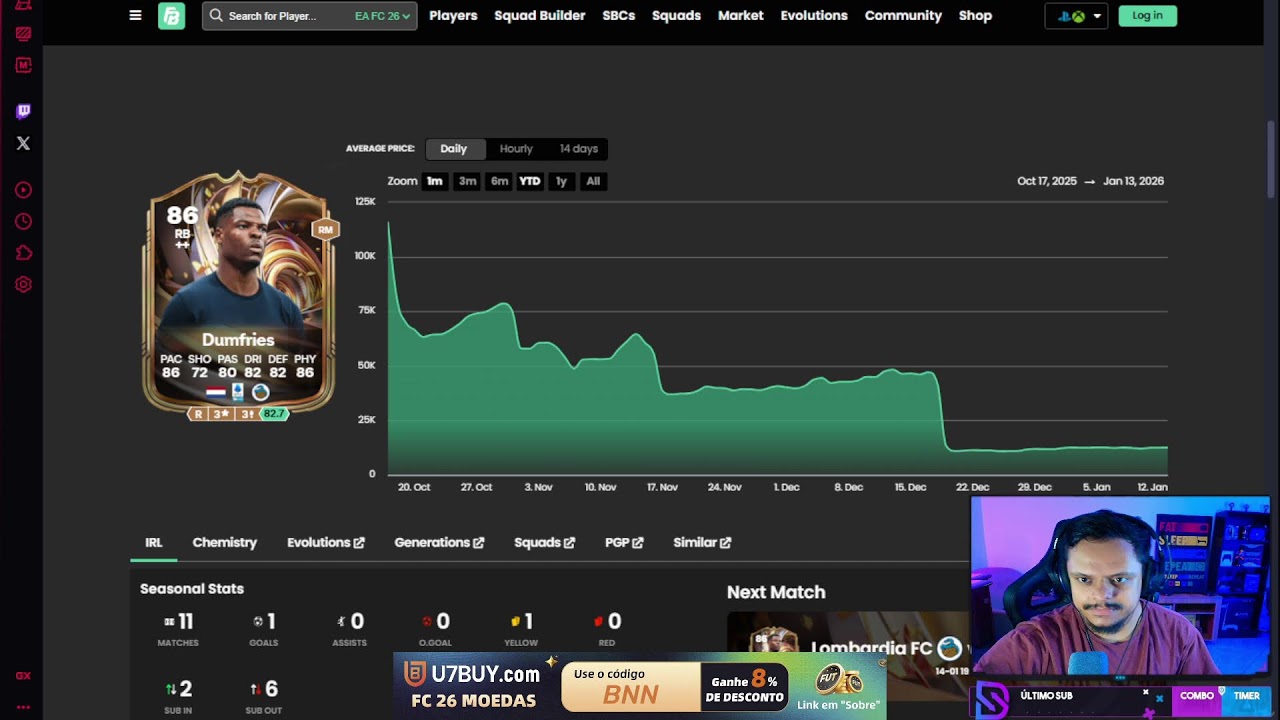The image size is (1280, 720).
Task: Open the PlayStation/Xbox platform selector dropdown
Action: tap(1076, 16)
